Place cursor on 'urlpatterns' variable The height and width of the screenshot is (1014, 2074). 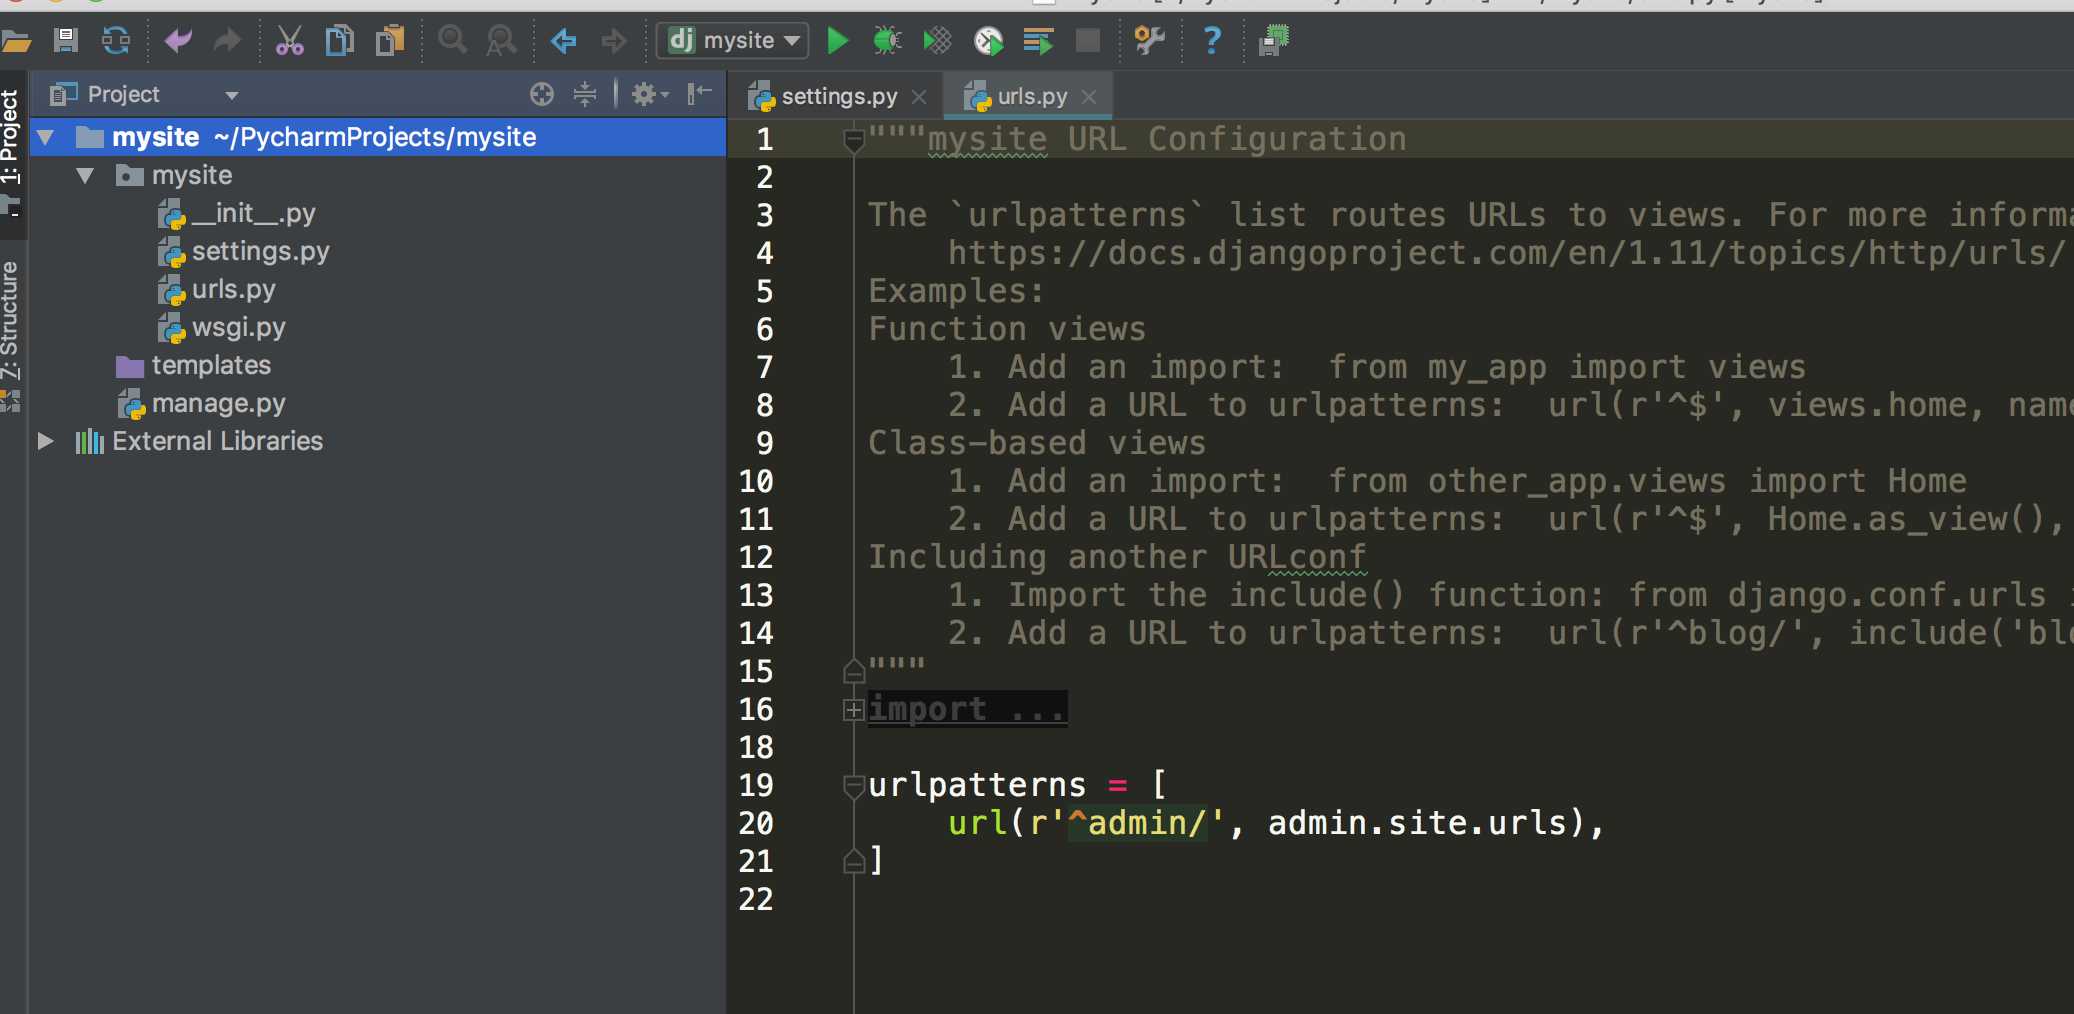[977, 785]
